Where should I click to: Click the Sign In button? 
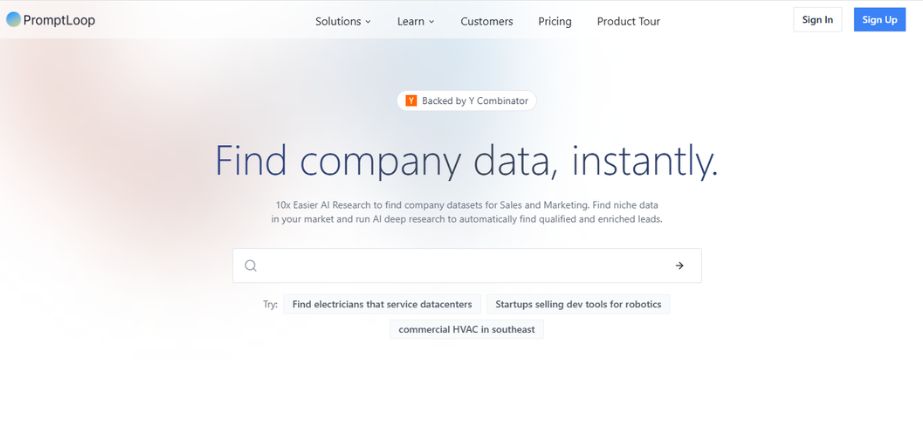[x=818, y=19]
